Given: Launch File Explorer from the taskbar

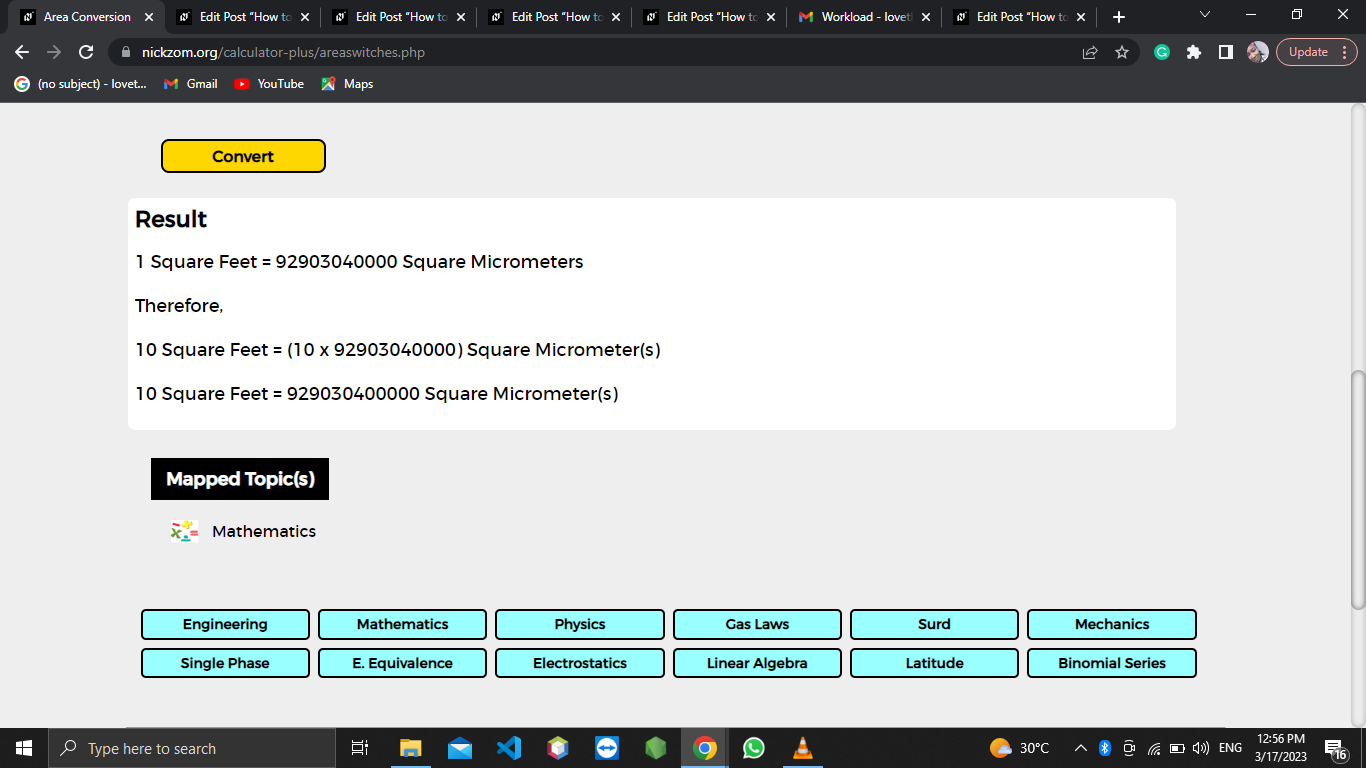Looking at the screenshot, I should point(411,748).
